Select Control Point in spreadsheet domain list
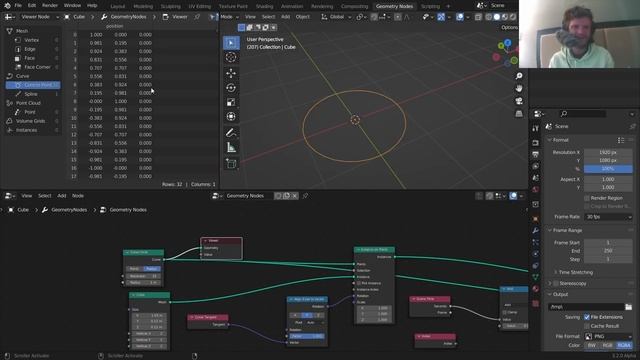Viewport: 640px width, 360px height. point(33,85)
